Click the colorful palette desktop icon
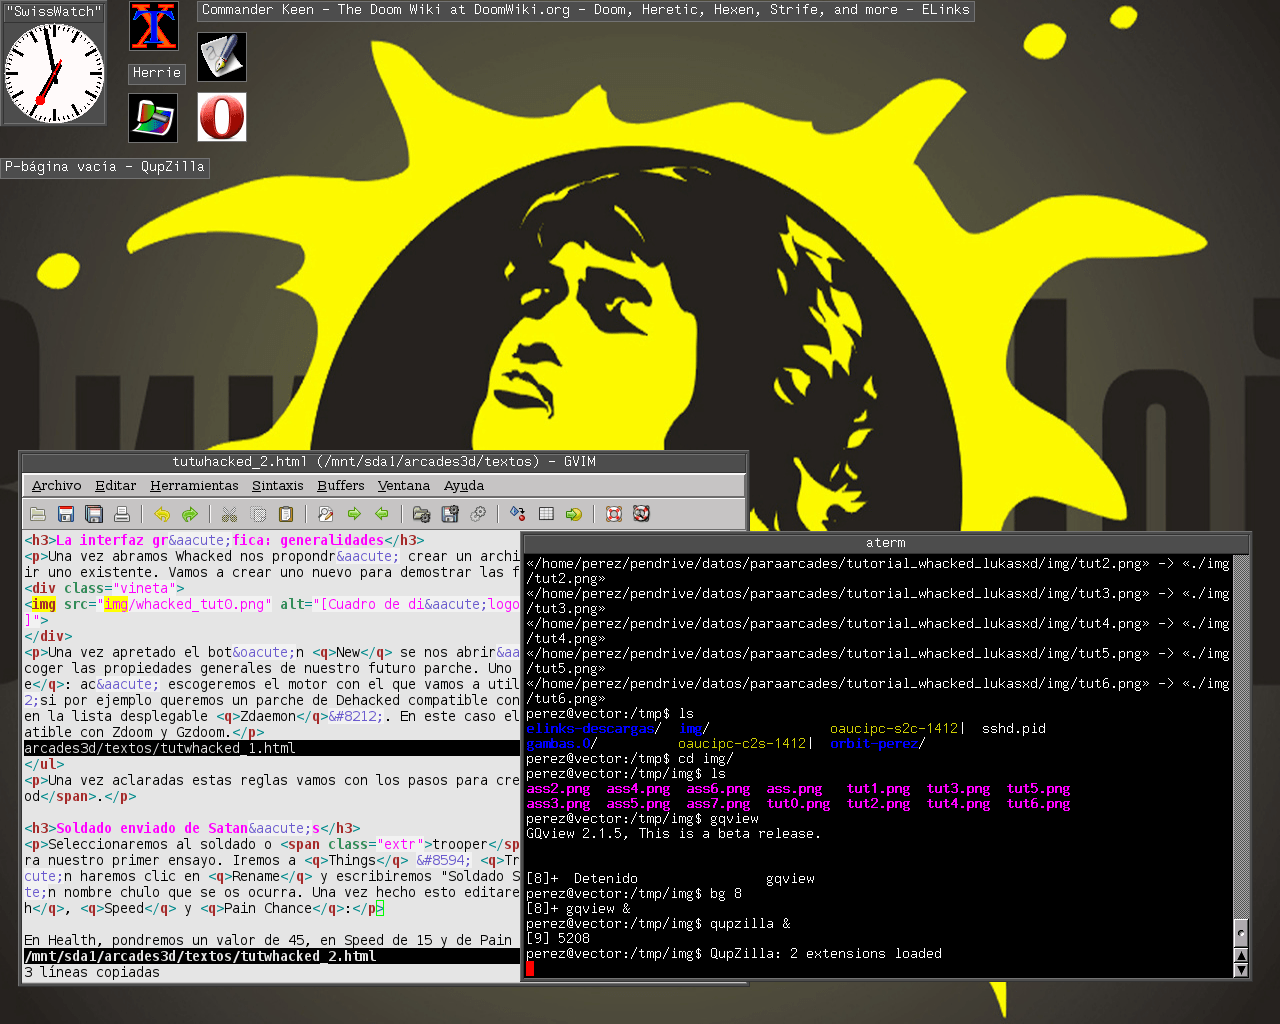Screen dimensions: 1280x1024 (x=153, y=118)
